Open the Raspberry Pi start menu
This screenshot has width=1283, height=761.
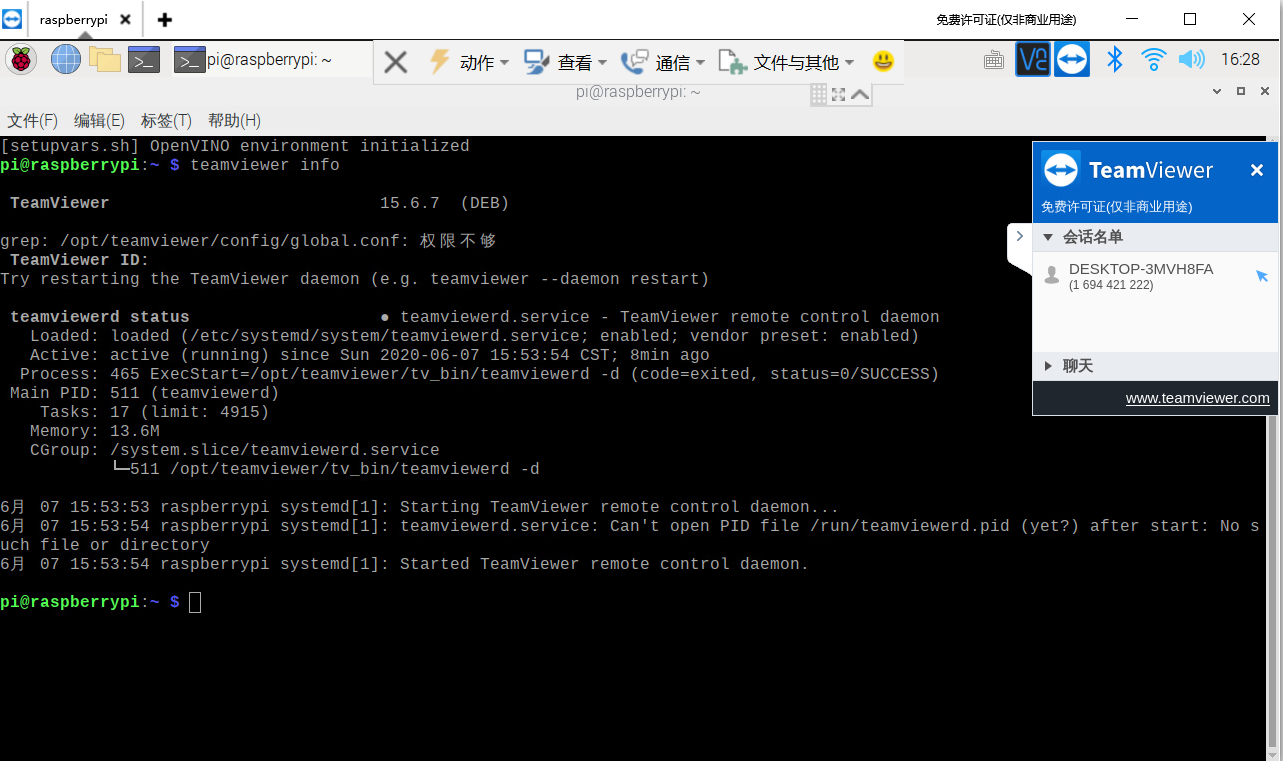click(21, 60)
